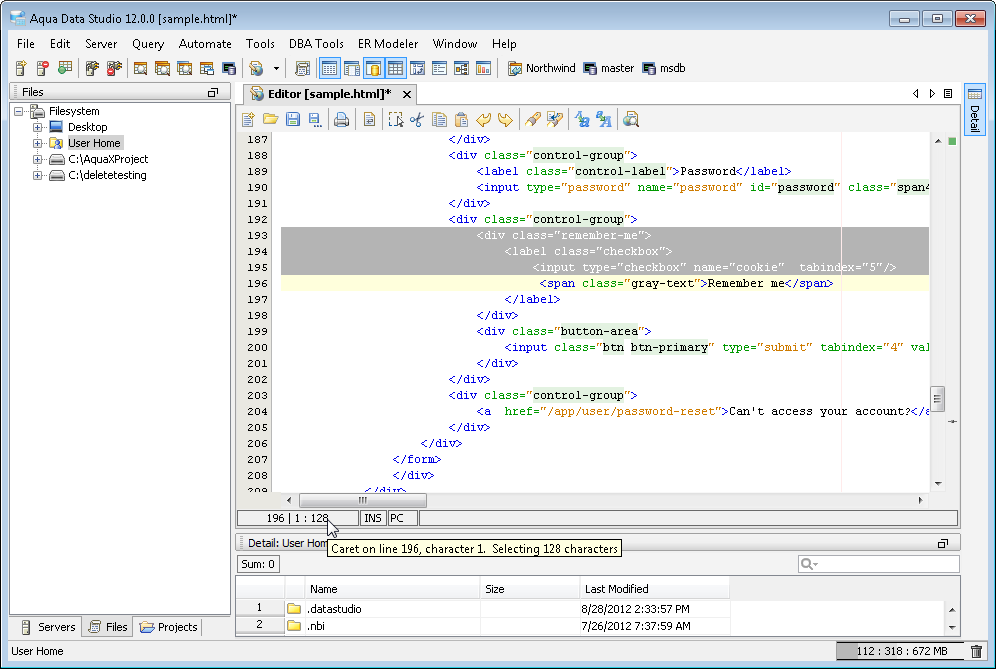Click the Open folder icon in editor toolbar
This screenshot has height=669, width=996.
[270, 120]
